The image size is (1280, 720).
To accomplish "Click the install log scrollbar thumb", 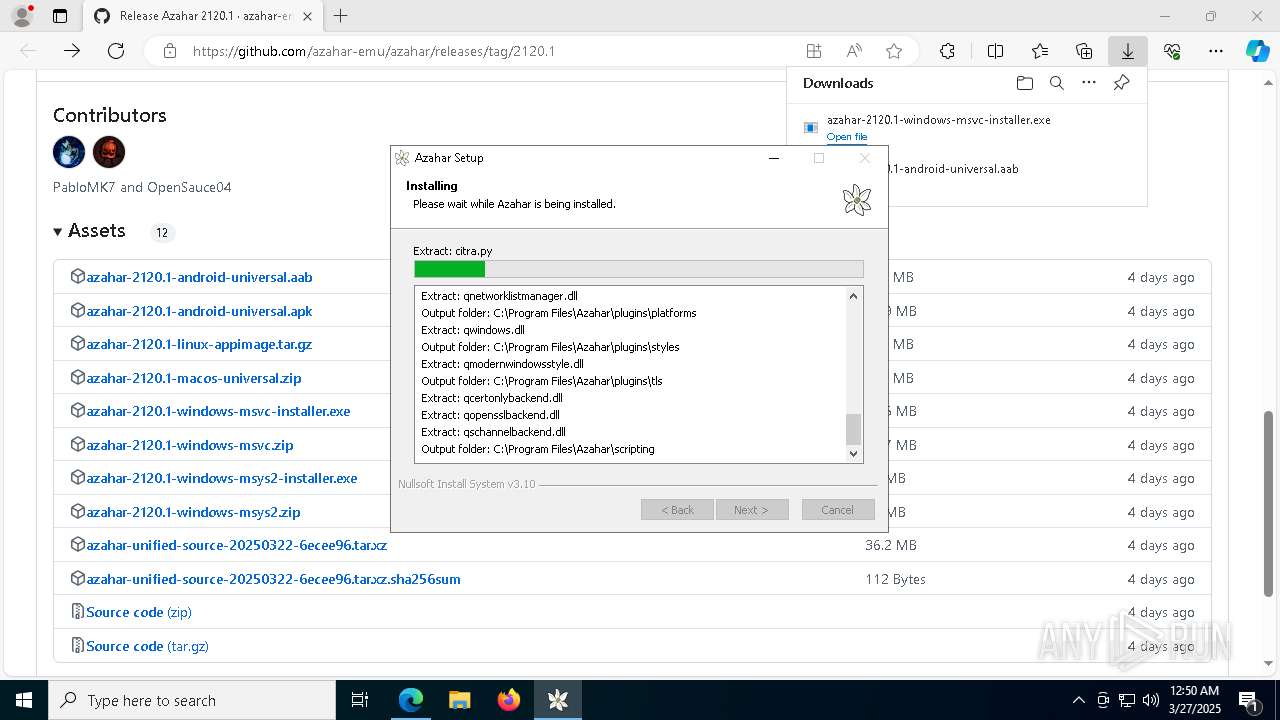I will pos(853,429).
